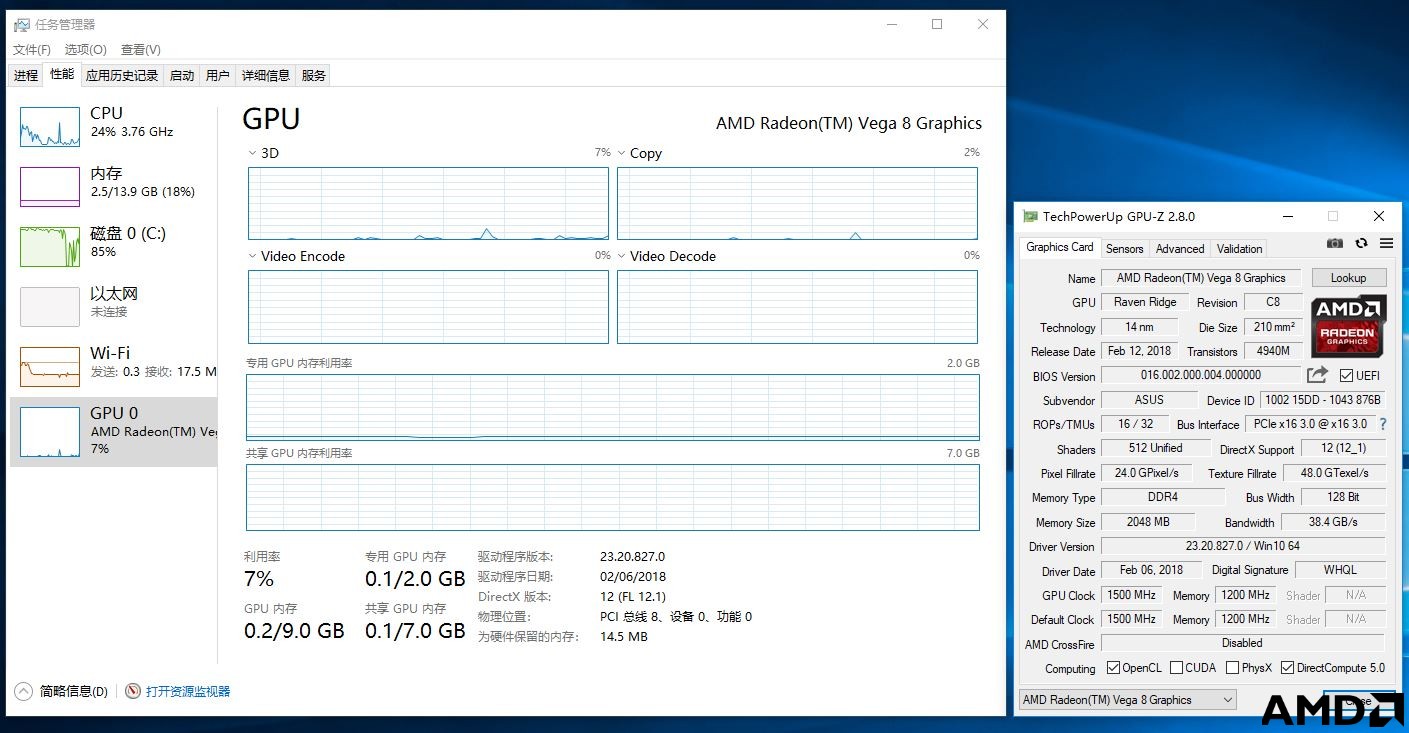The width and height of the screenshot is (1409, 733).
Task: Toggle the OpenCL checkbox
Action: tap(1114, 668)
